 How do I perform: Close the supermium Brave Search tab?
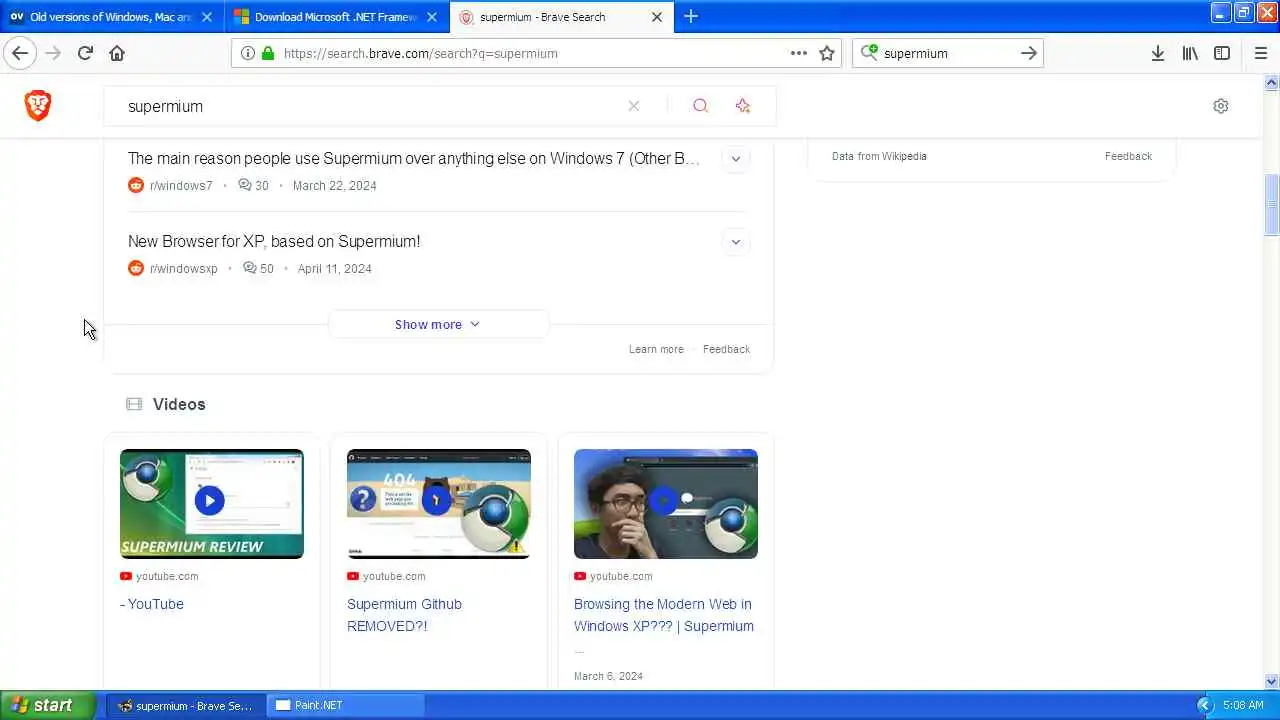657,17
